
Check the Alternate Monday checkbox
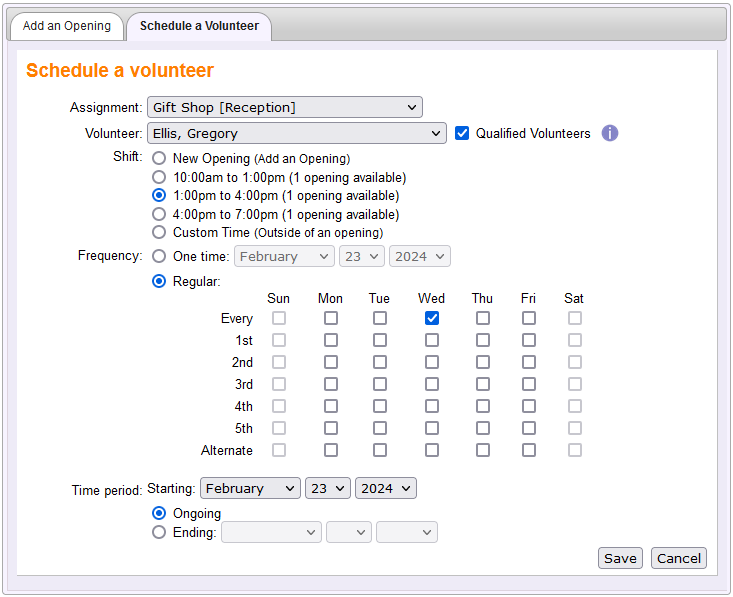(x=331, y=450)
